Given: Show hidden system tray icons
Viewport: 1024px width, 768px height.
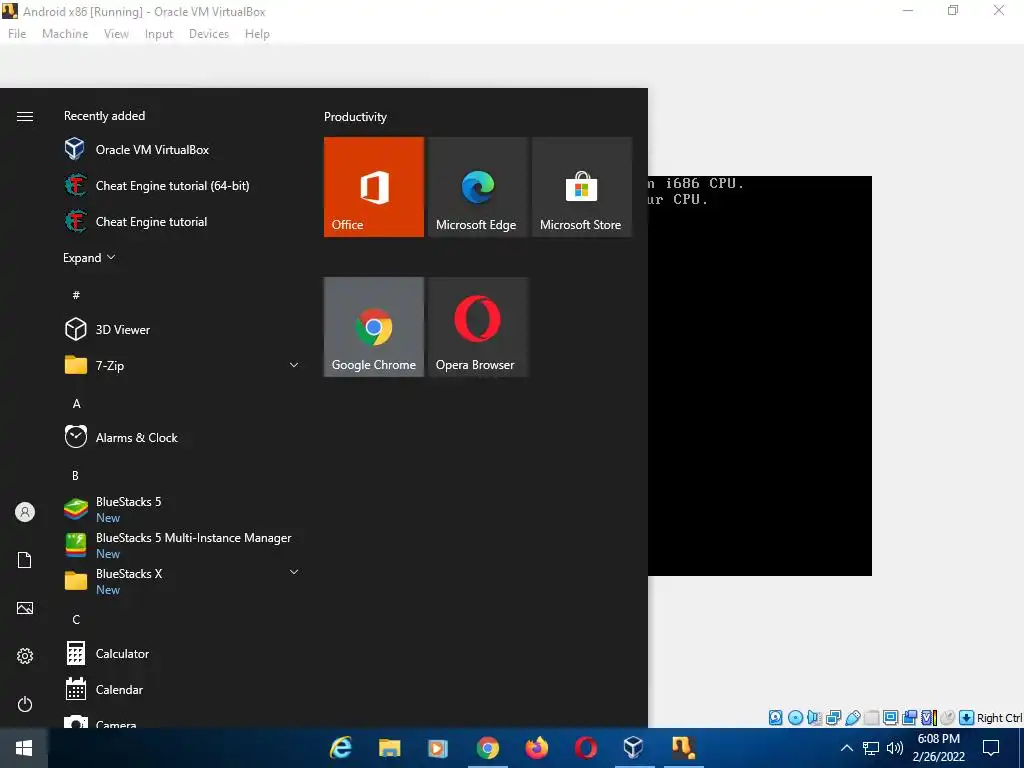Looking at the screenshot, I should click(x=846, y=748).
